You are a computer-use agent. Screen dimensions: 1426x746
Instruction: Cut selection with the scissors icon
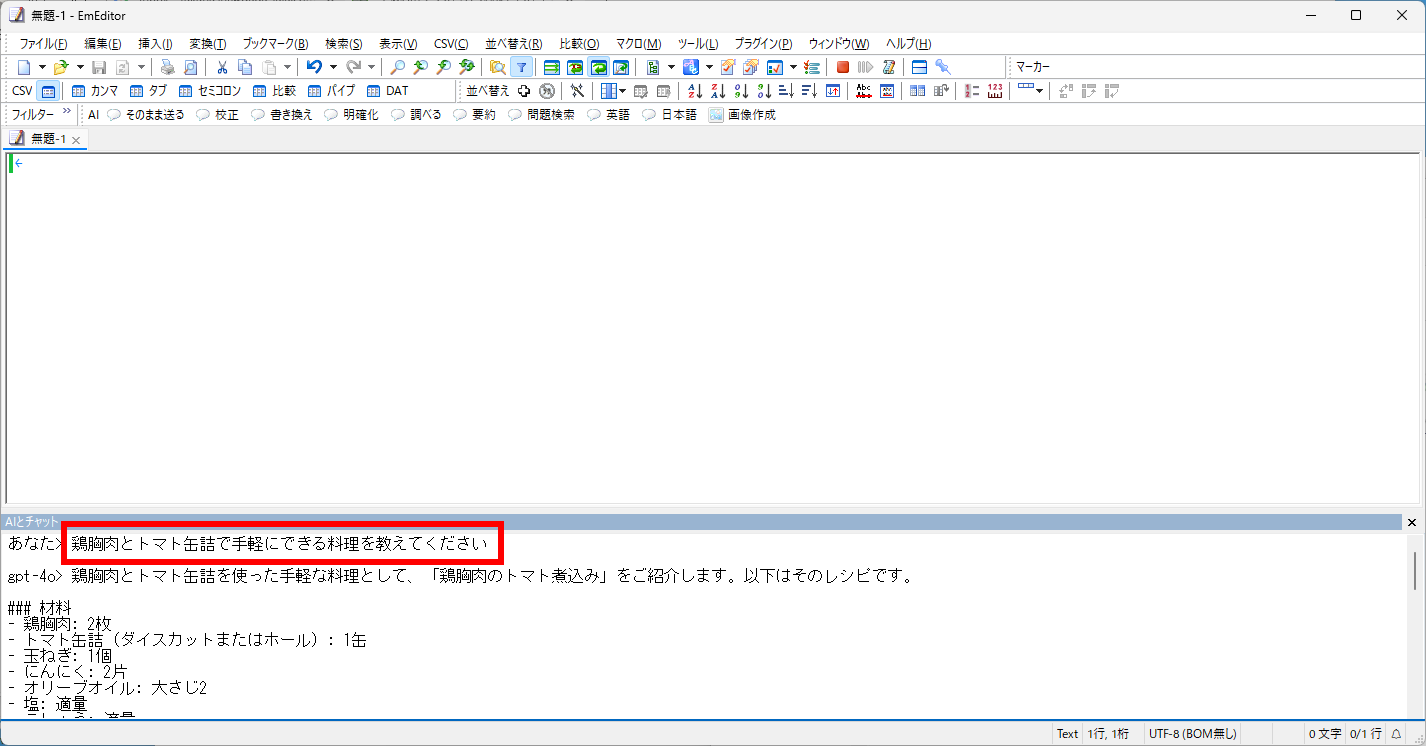point(222,67)
